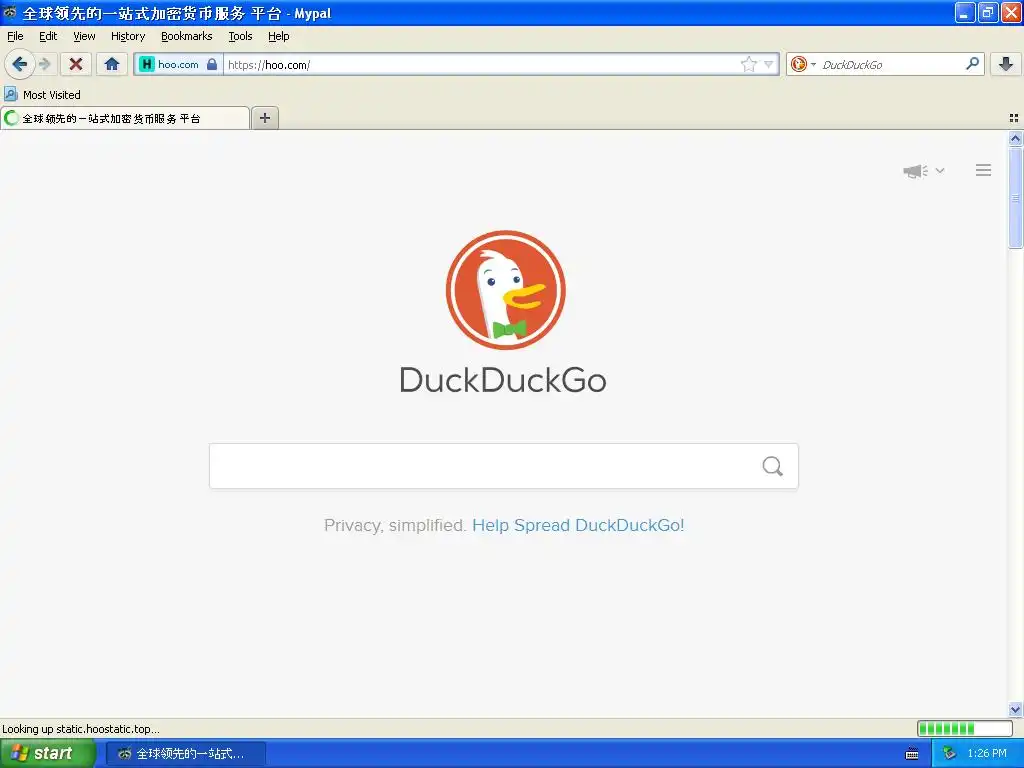
Task: Click the tab groups grid icon
Action: tap(1014, 118)
